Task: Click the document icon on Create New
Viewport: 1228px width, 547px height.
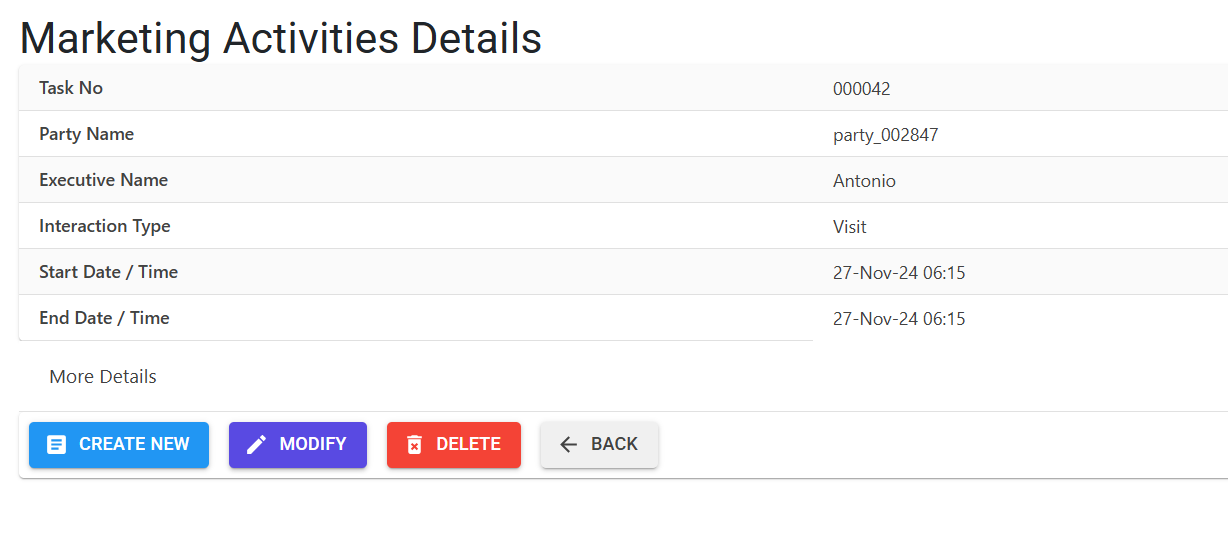Action: tap(57, 445)
